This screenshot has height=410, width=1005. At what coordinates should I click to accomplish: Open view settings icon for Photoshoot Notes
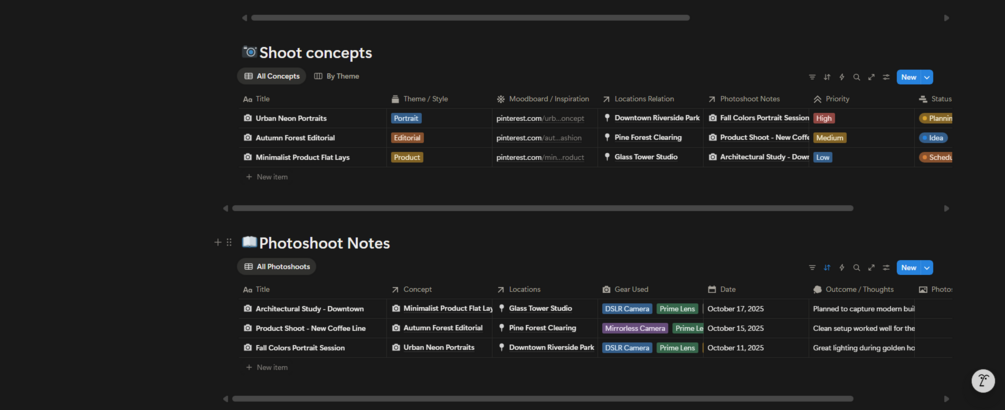coord(886,268)
